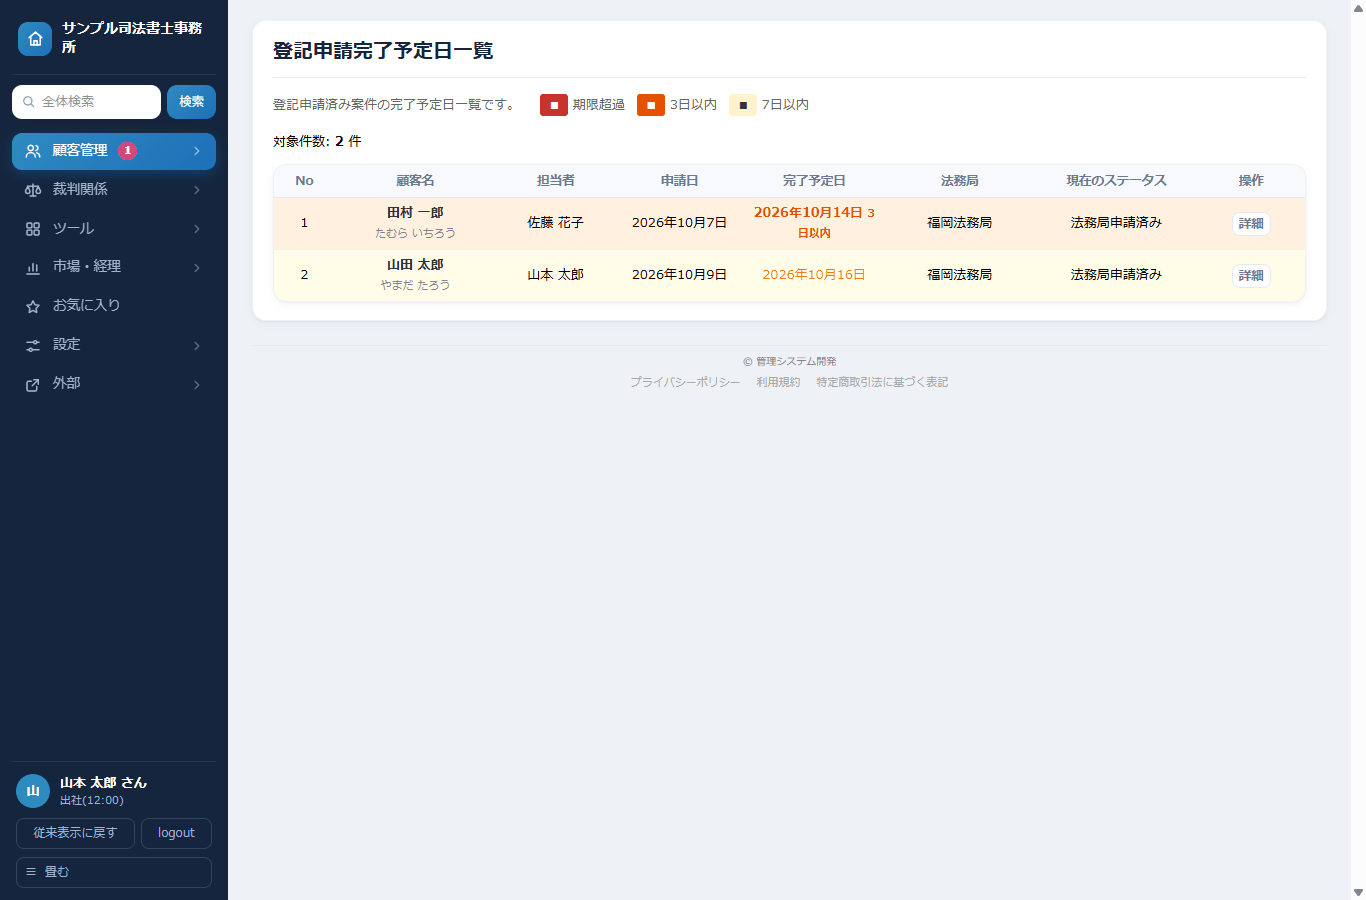Open the プライバシーポリシー link
This screenshot has height=900, width=1366.
pyautogui.click(x=685, y=382)
